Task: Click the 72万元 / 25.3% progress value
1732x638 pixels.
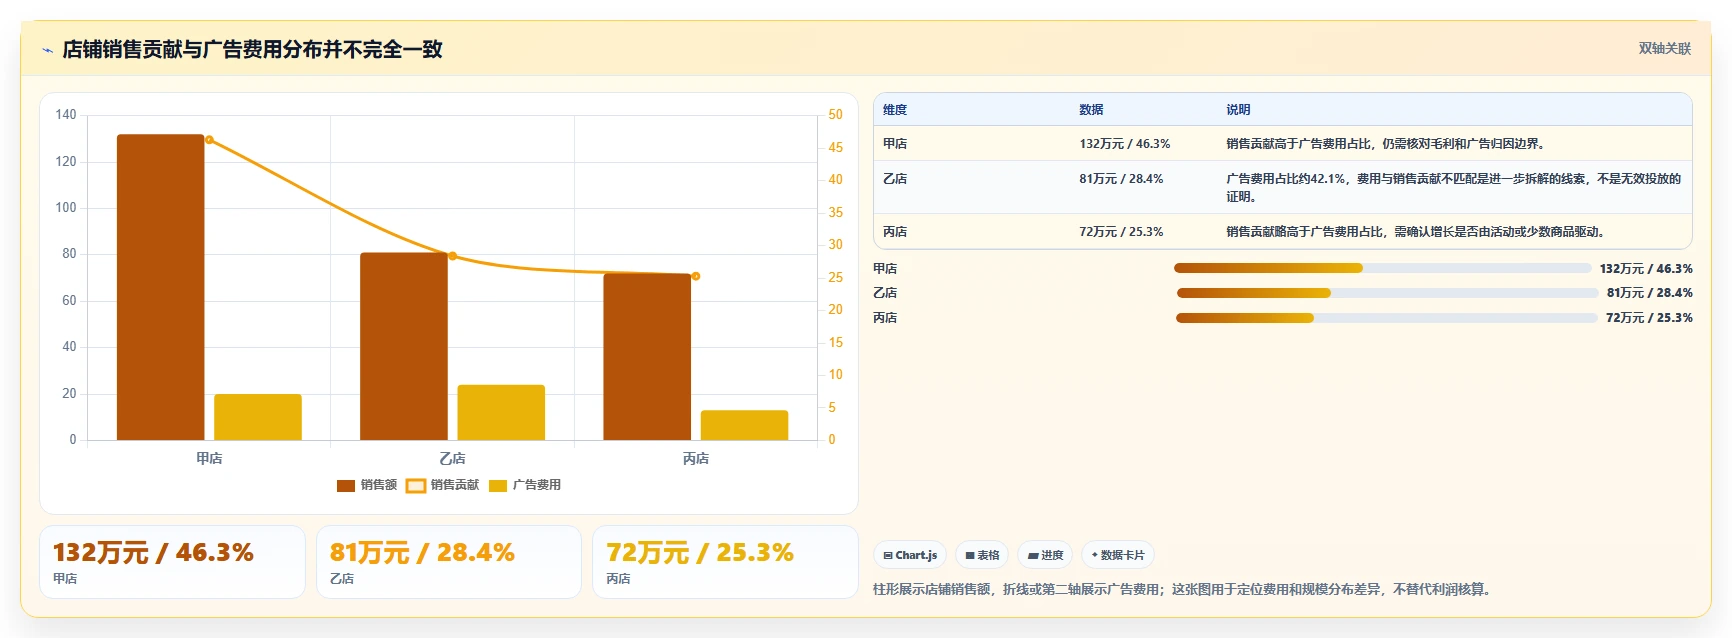Action: pyautogui.click(x=1649, y=318)
